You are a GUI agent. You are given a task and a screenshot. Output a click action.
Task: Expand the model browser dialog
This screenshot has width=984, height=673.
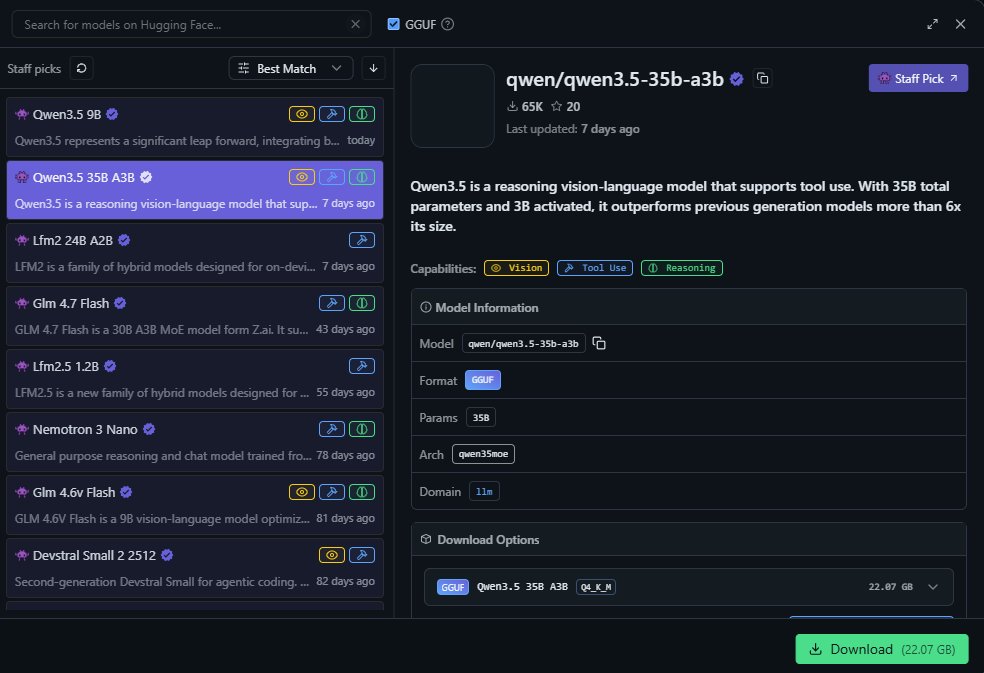933,24
